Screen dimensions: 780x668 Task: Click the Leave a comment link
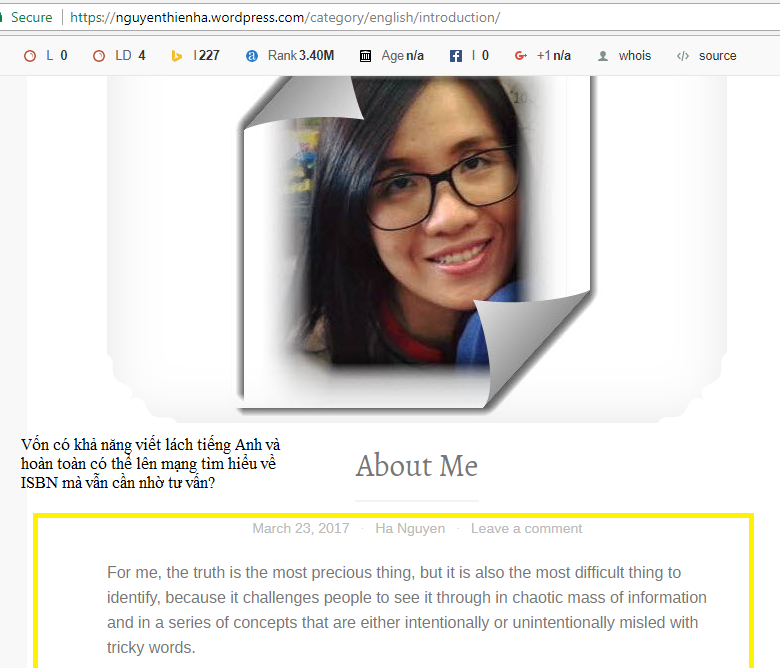(526, 528)
